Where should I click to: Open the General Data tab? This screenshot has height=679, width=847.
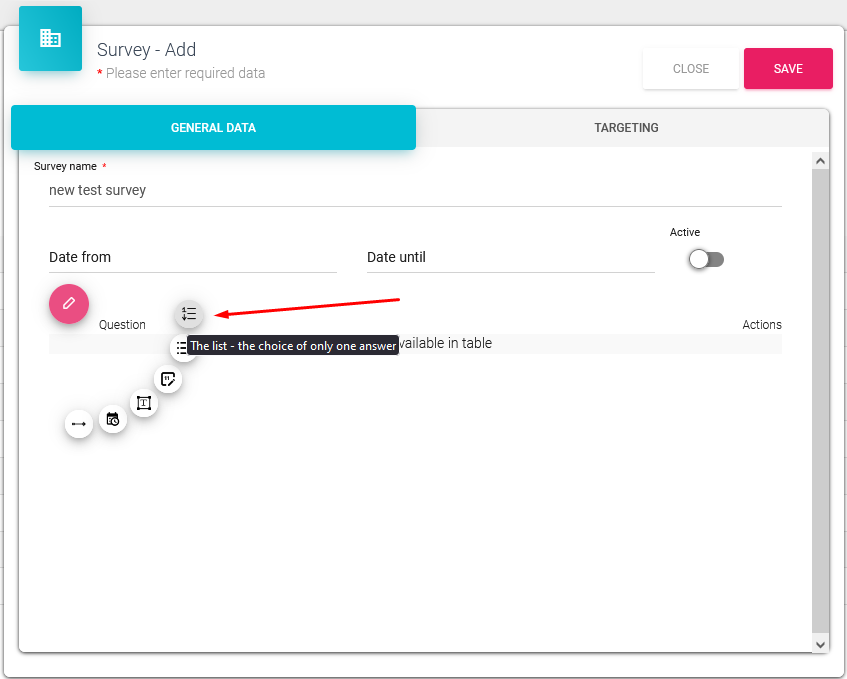click(213, 128)
